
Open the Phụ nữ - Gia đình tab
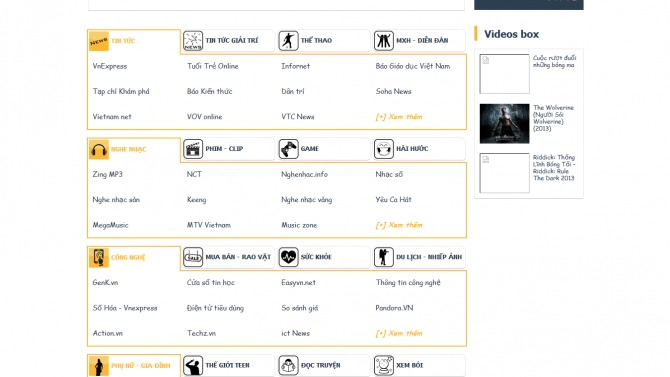point(134,366)
